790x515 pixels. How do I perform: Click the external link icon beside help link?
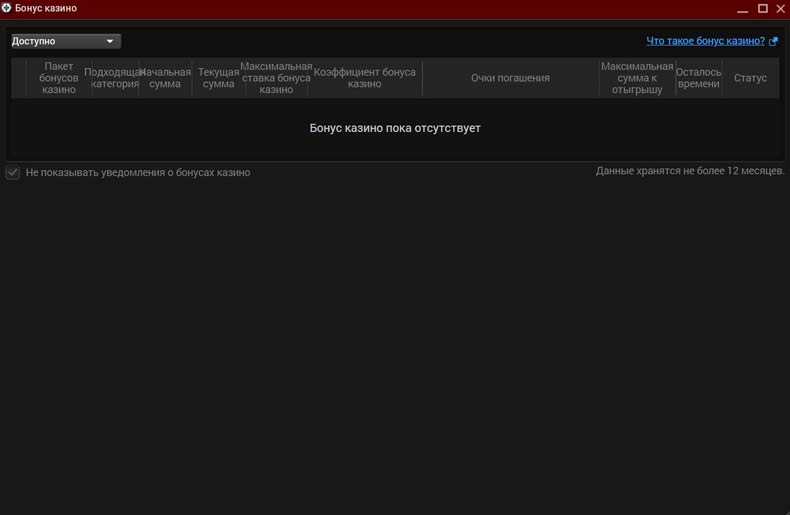coord(774,42)
